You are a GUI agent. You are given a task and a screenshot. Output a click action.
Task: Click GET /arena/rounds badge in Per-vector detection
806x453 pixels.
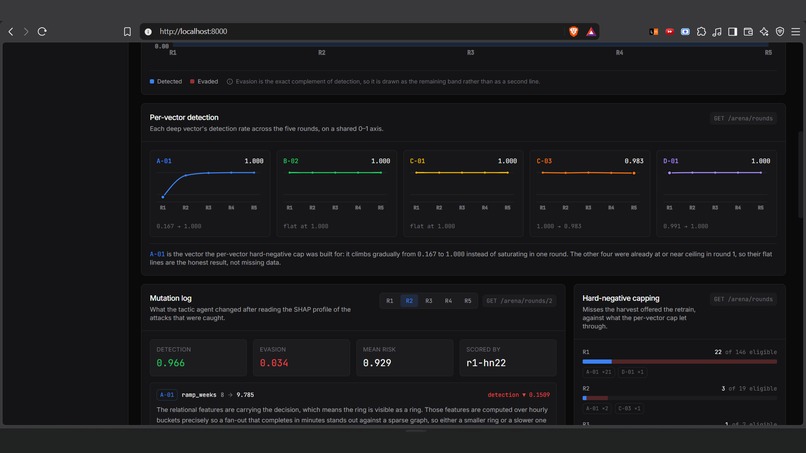tap(743, 118)
